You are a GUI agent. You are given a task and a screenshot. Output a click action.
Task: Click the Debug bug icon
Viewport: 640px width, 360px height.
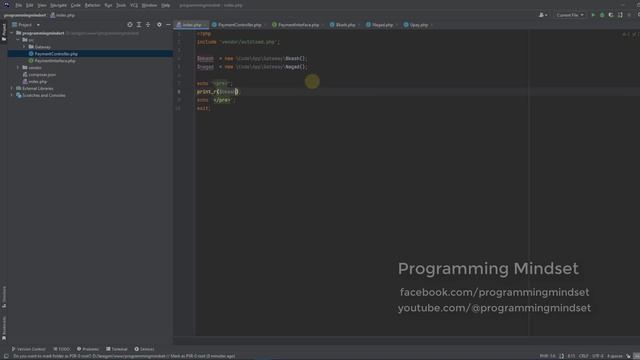coord(602,15)
